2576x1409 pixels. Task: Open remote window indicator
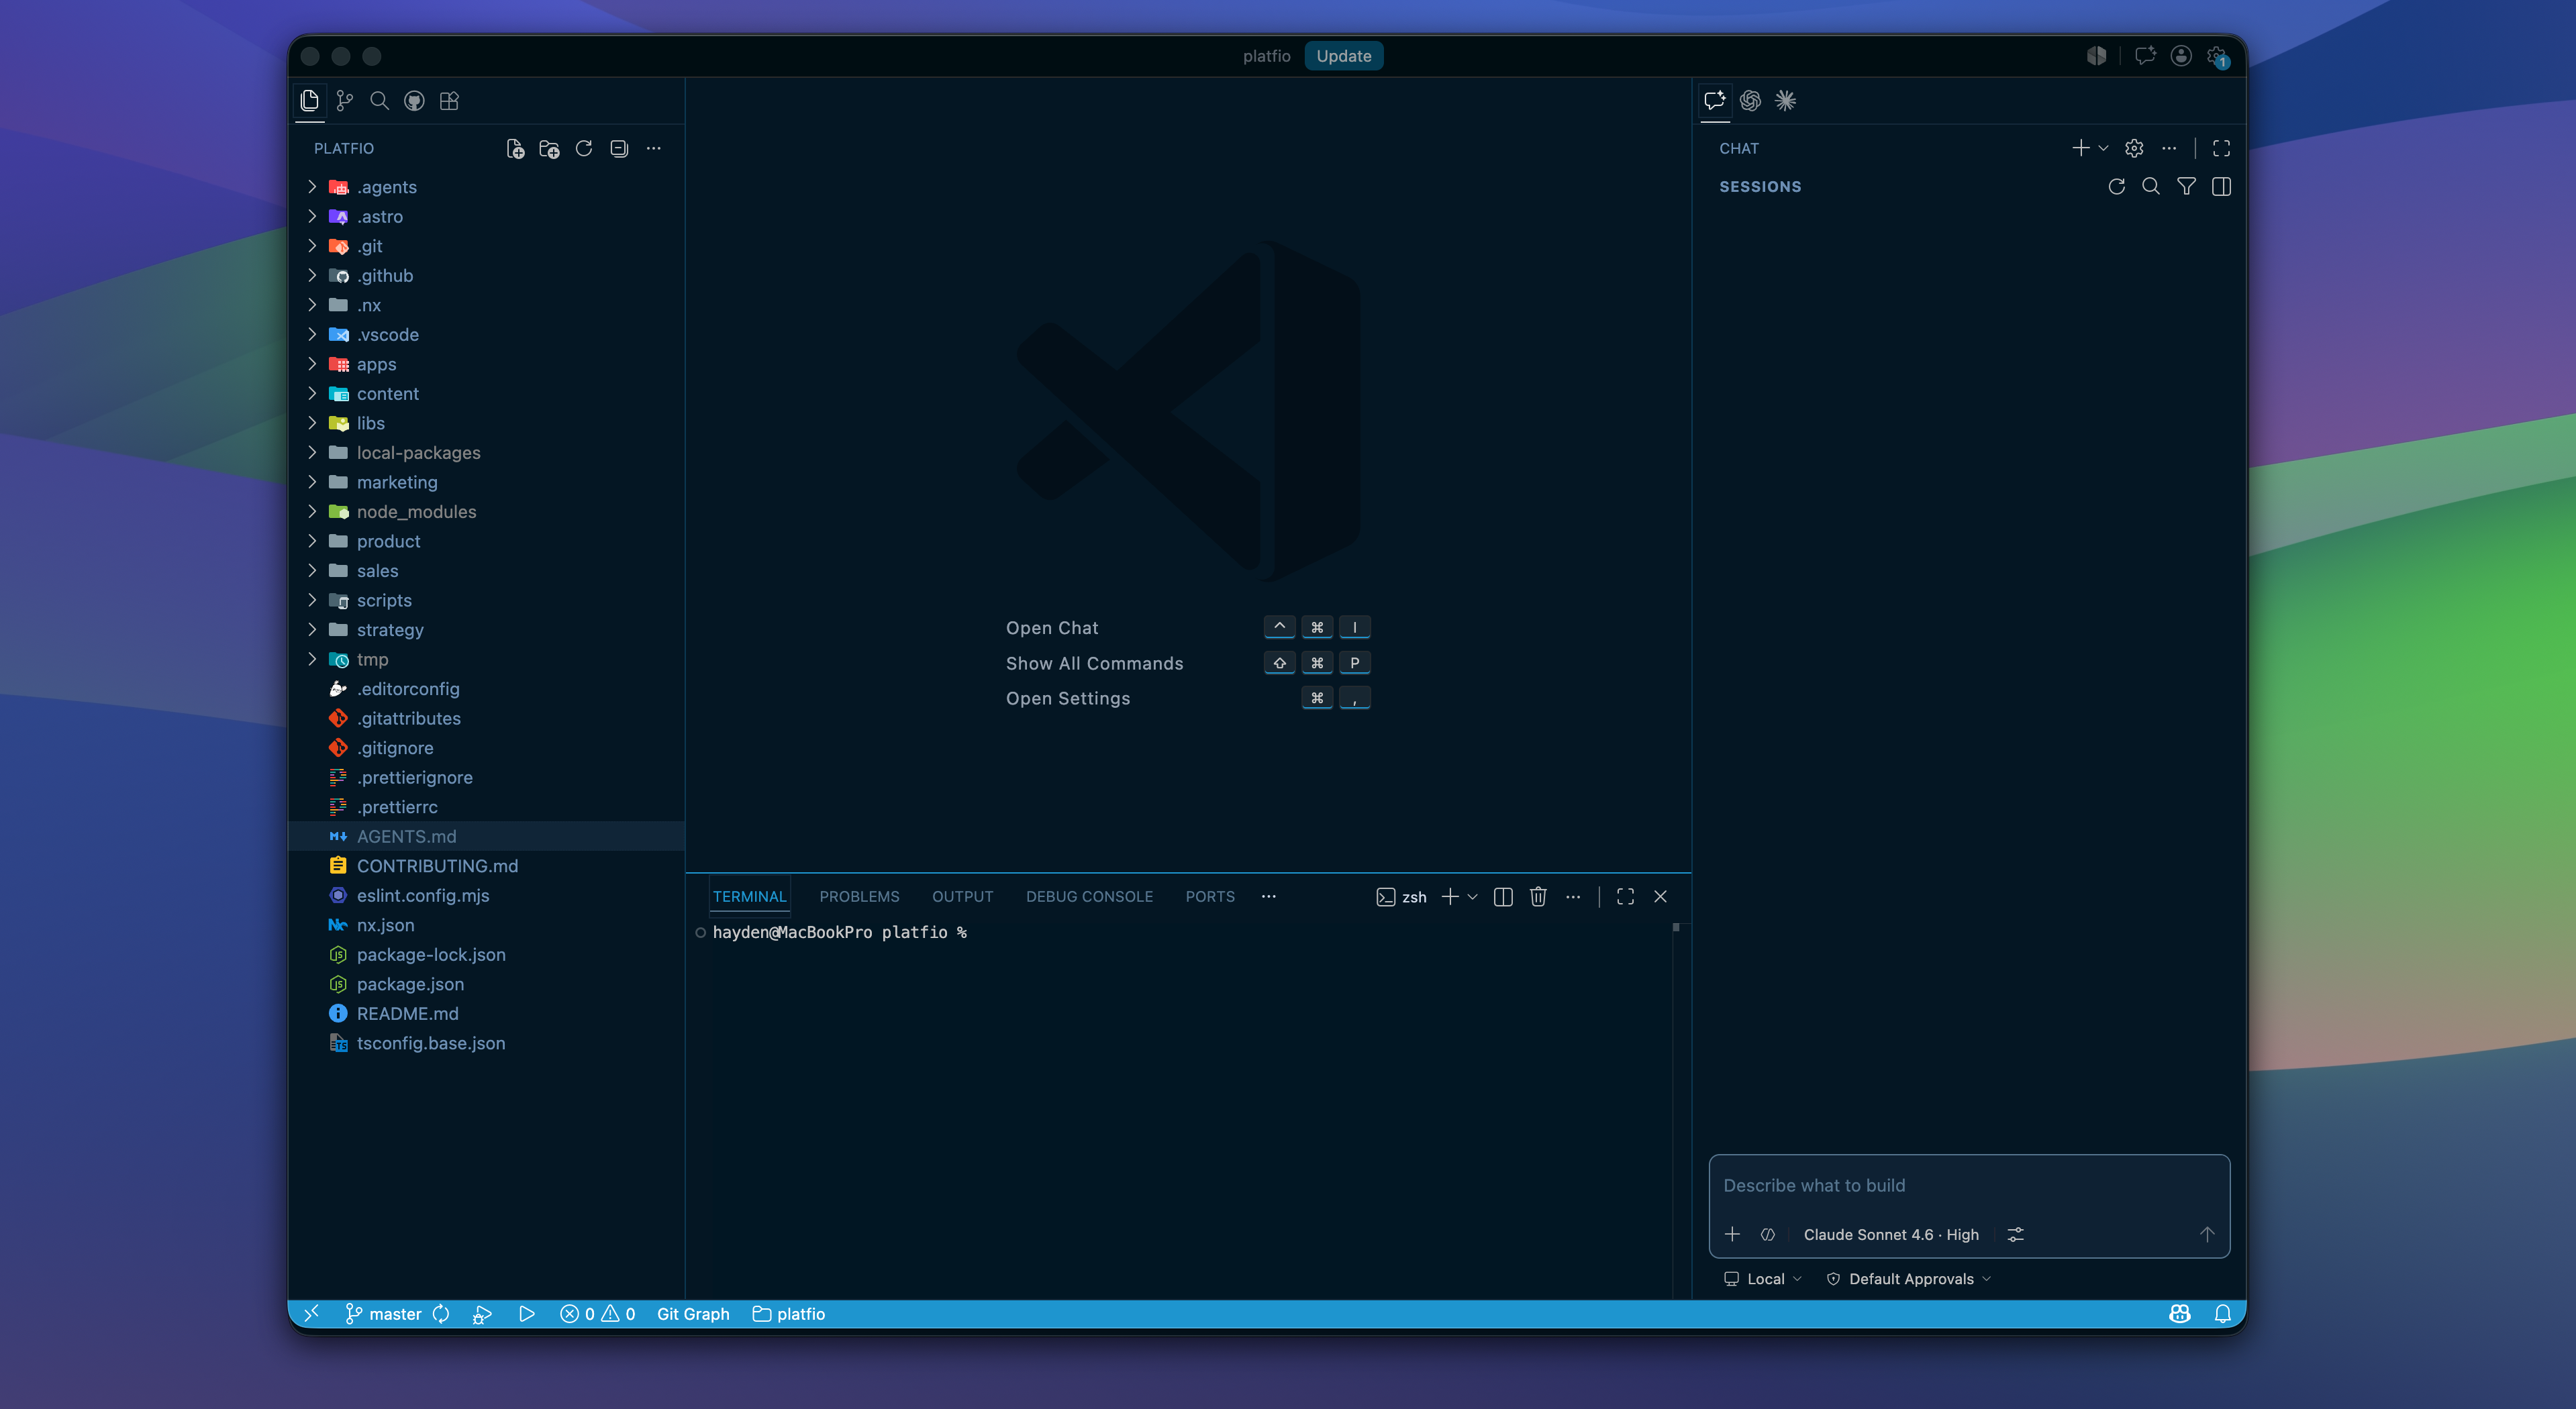point(311,1314)
